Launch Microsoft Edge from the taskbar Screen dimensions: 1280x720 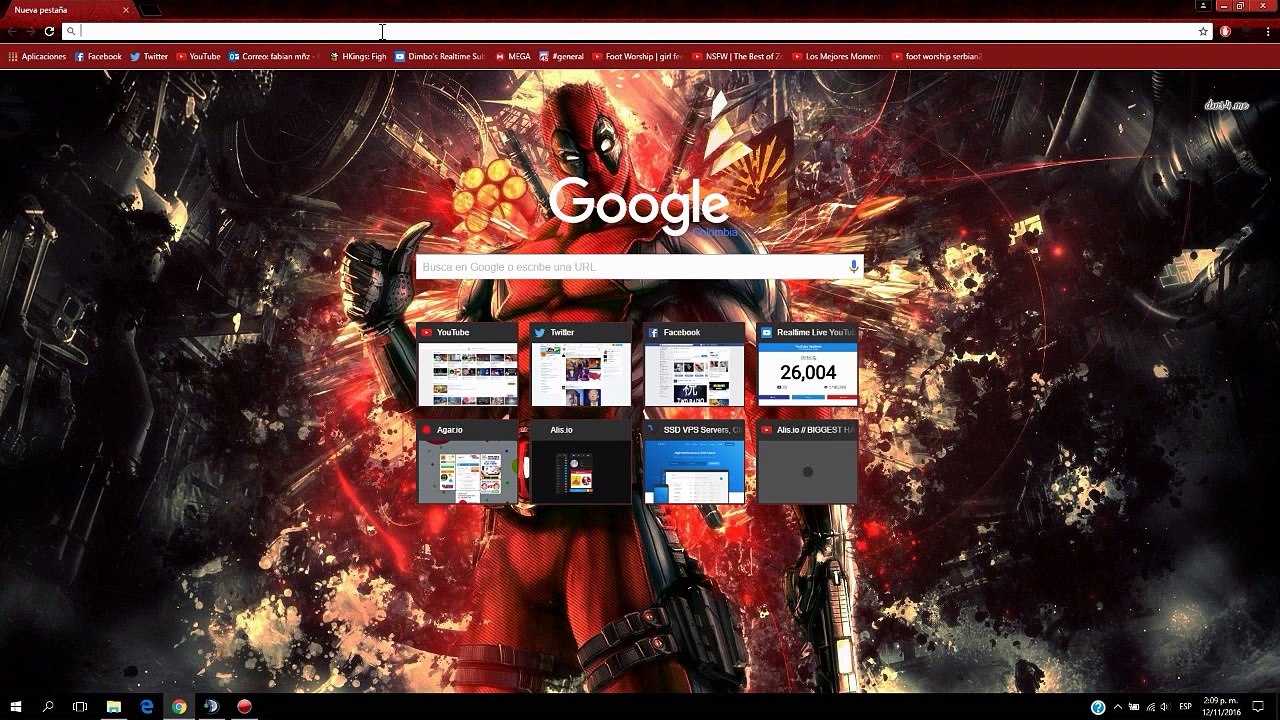click(147, 707)
